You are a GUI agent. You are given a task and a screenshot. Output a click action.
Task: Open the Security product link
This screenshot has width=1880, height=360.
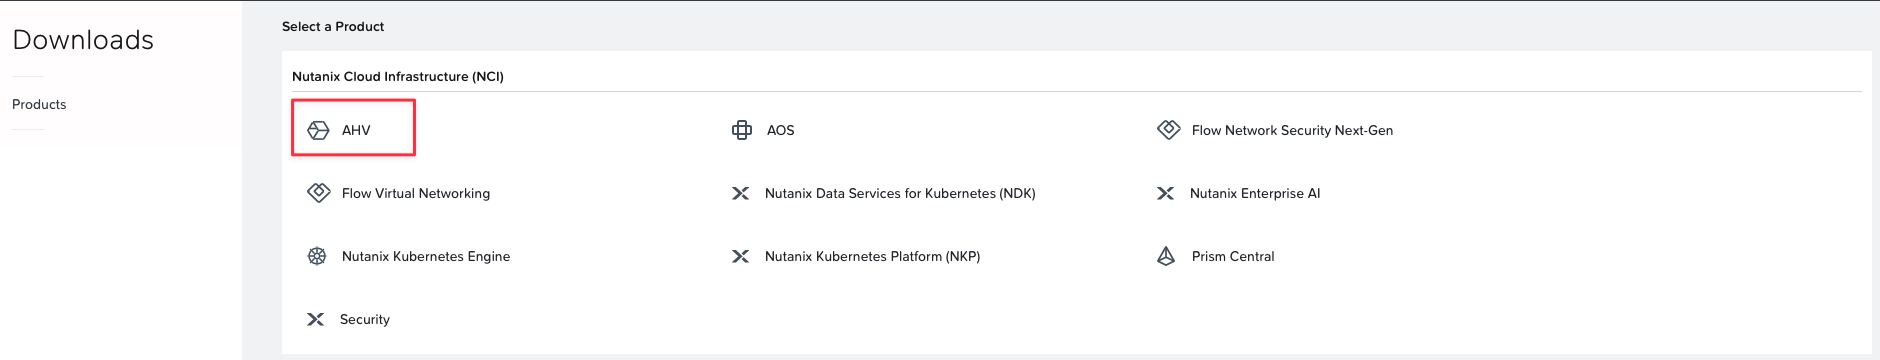(x=365, y=319)
